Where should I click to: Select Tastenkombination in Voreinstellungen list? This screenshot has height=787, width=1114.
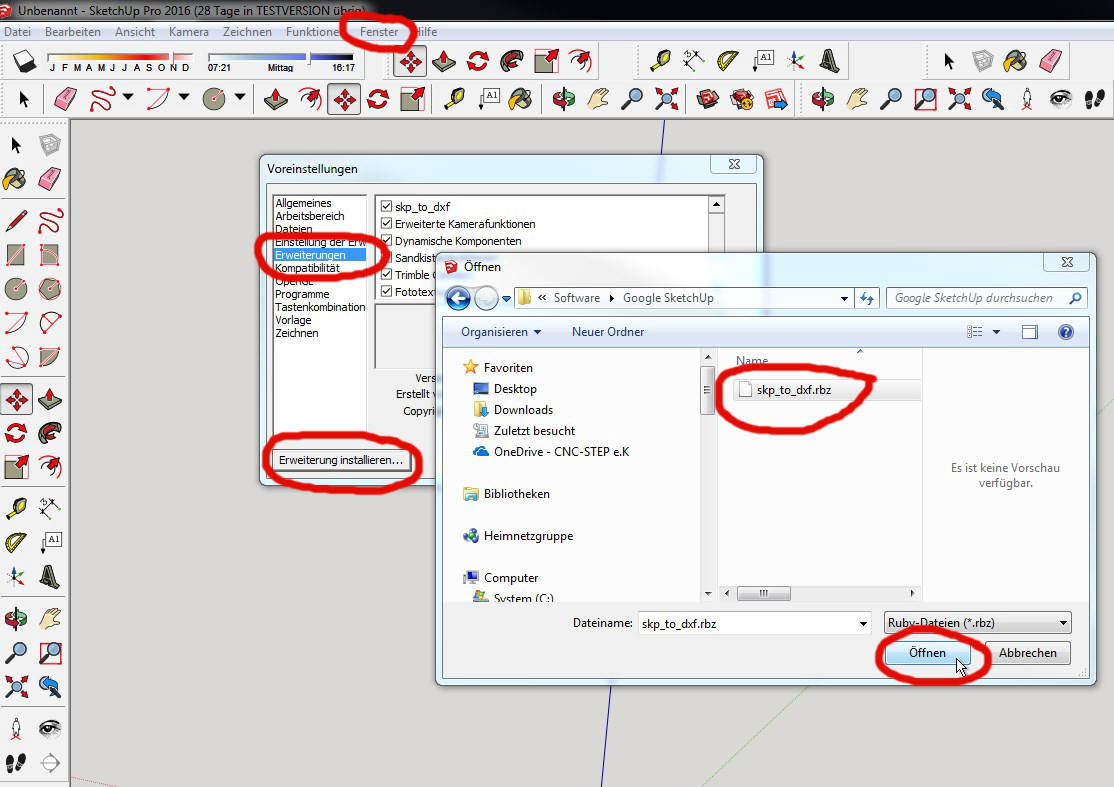pos(320,307)
